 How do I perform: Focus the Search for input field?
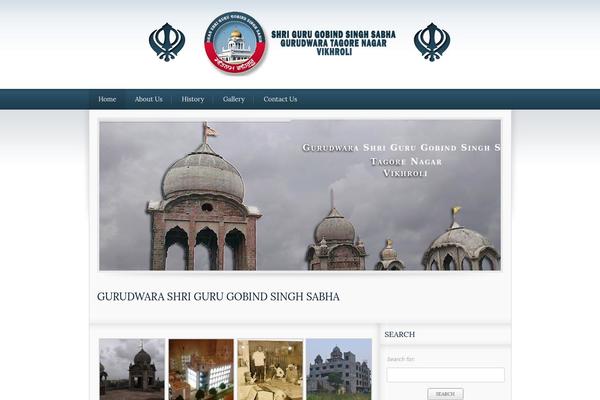coord(445,375)
